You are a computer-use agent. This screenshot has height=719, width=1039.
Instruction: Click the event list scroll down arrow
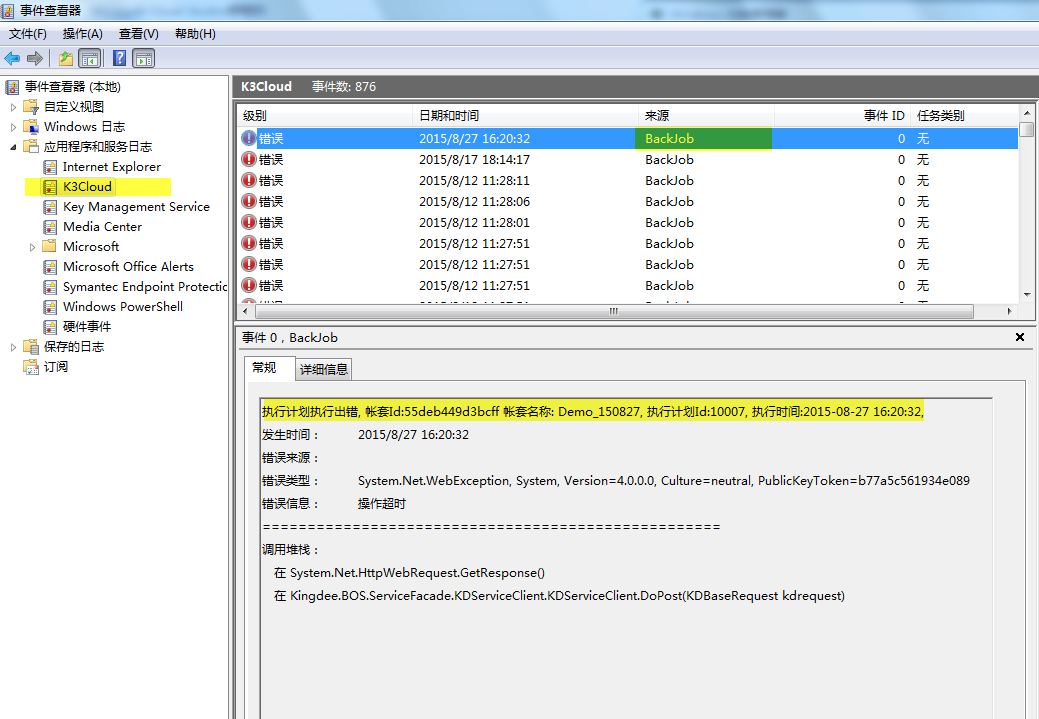click(1026, 294)
